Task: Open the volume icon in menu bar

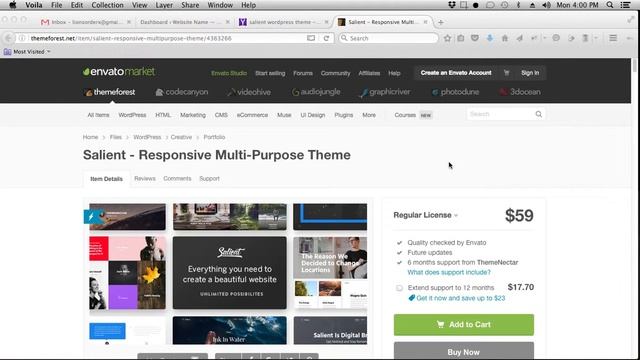Action: (x=546, y=5)
